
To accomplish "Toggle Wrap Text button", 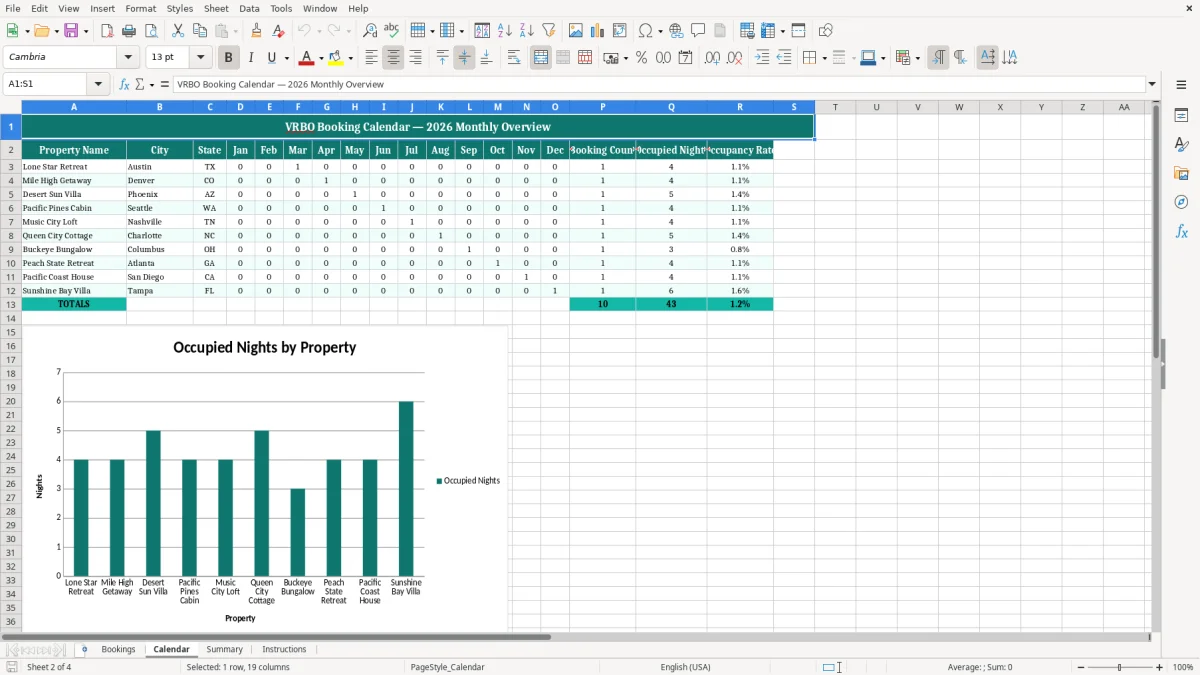I will (x=514, y=58).
